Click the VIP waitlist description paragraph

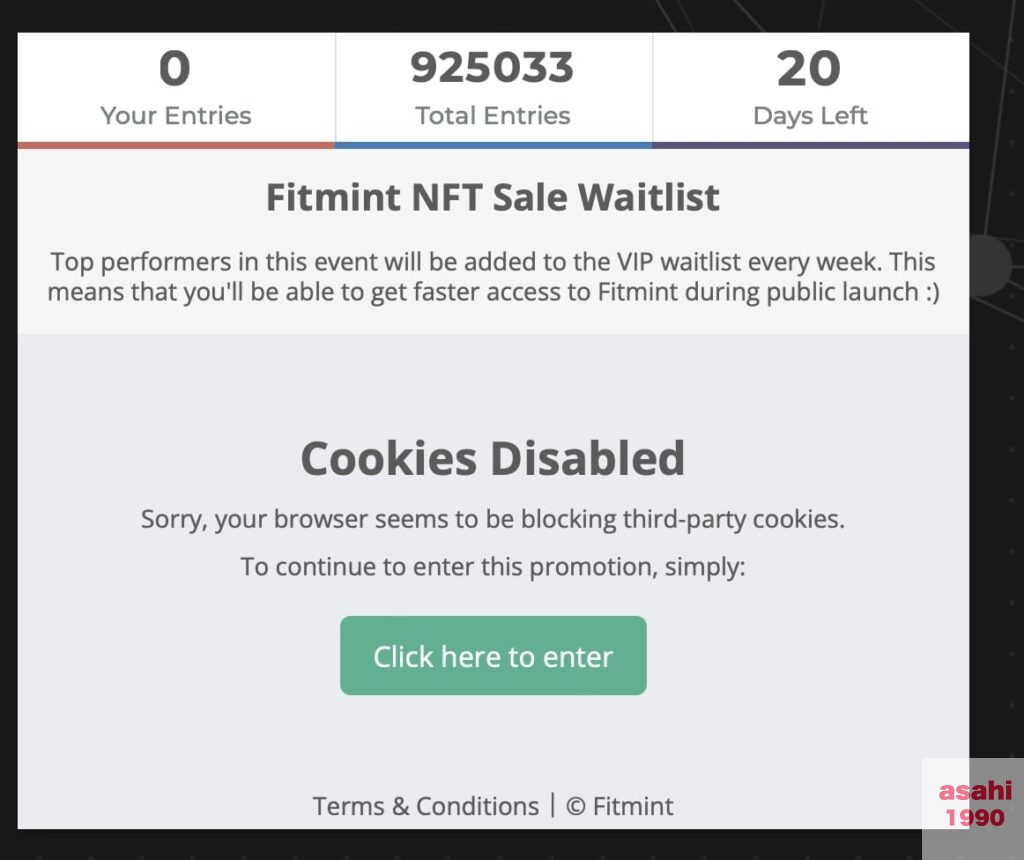(x=493, y=277)
